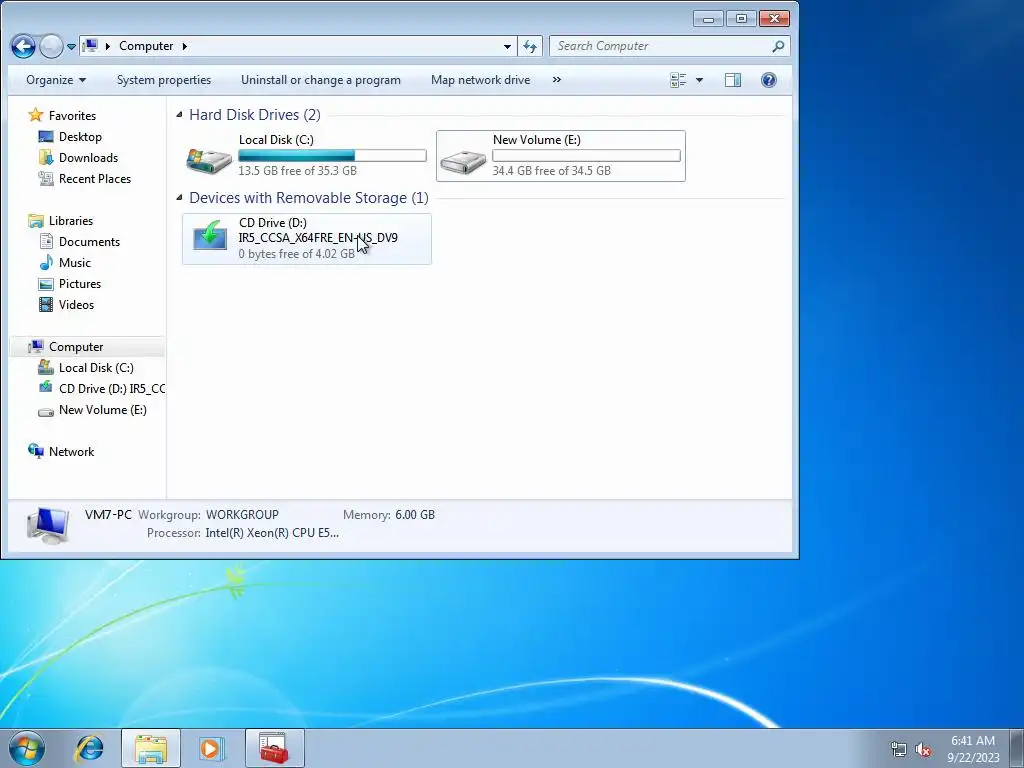
Task: Open the view options dropdown arrow
Action: coord(699,80)
